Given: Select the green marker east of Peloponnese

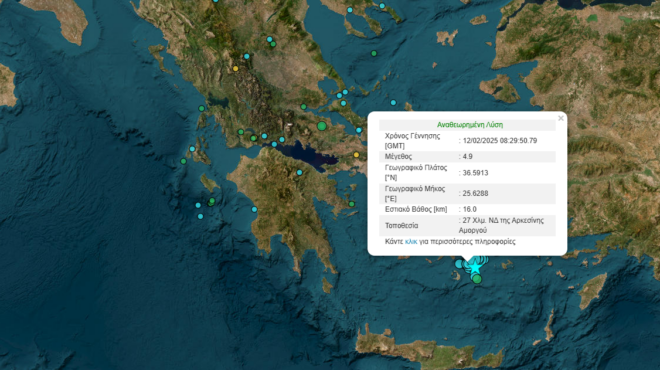Looking at the screenshot, I should [x=351, y=204].
